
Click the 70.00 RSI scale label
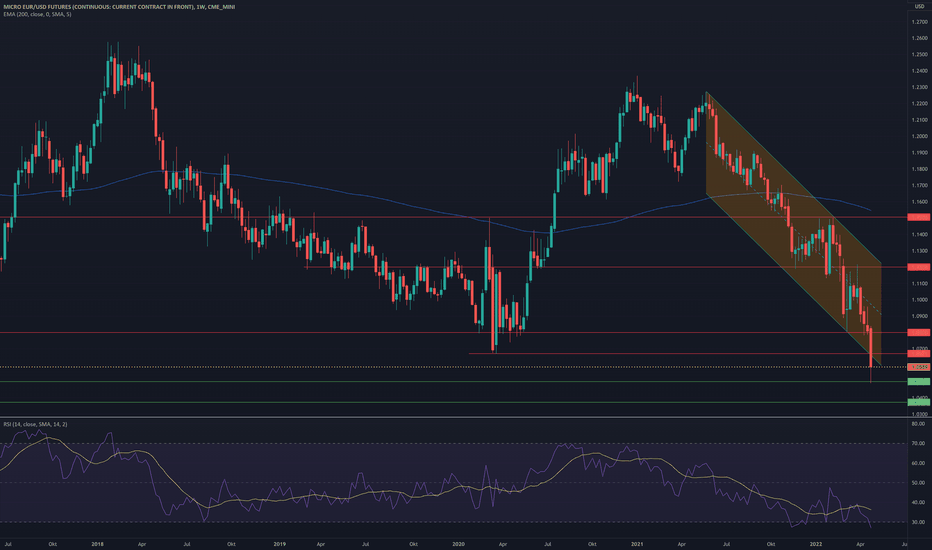click(918, 444)
